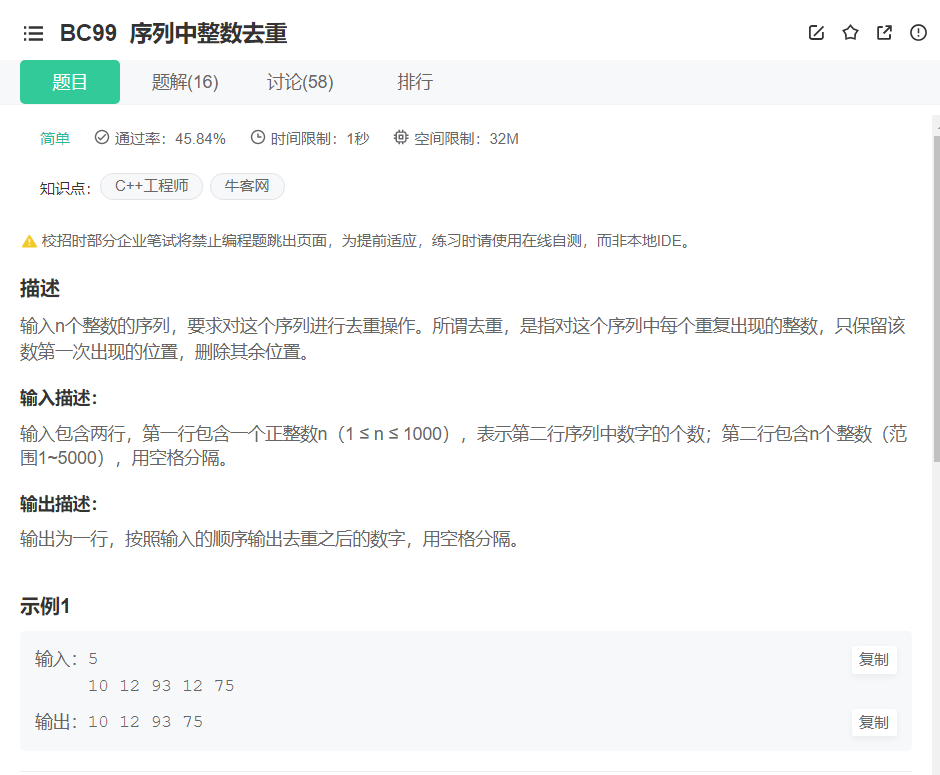
Task: Click the 牛客网 knowledge tag
Action: pos(246,187)
